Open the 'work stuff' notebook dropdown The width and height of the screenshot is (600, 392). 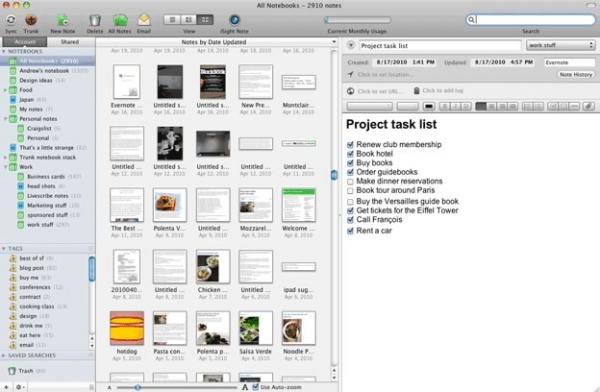pyautogui.click(x=561, y=45)
